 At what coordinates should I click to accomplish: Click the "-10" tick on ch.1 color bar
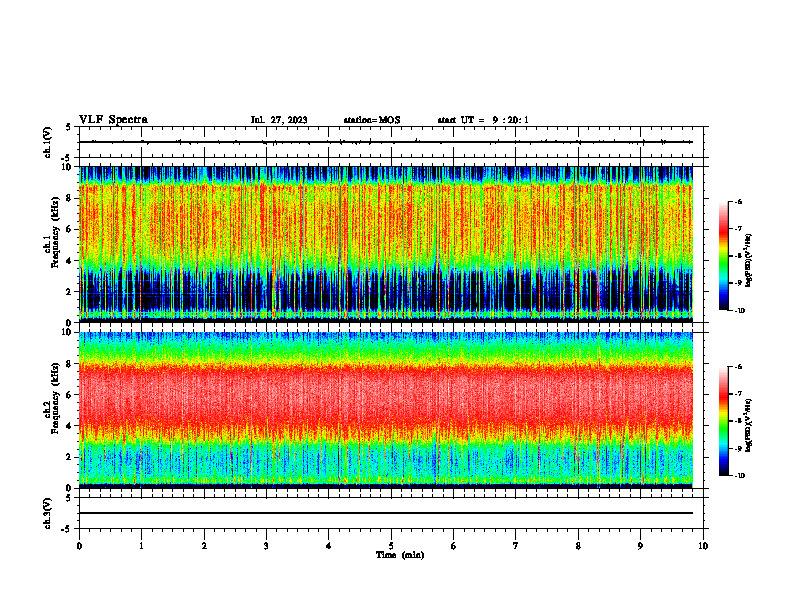pyautogui.click(x=740, y=311)
